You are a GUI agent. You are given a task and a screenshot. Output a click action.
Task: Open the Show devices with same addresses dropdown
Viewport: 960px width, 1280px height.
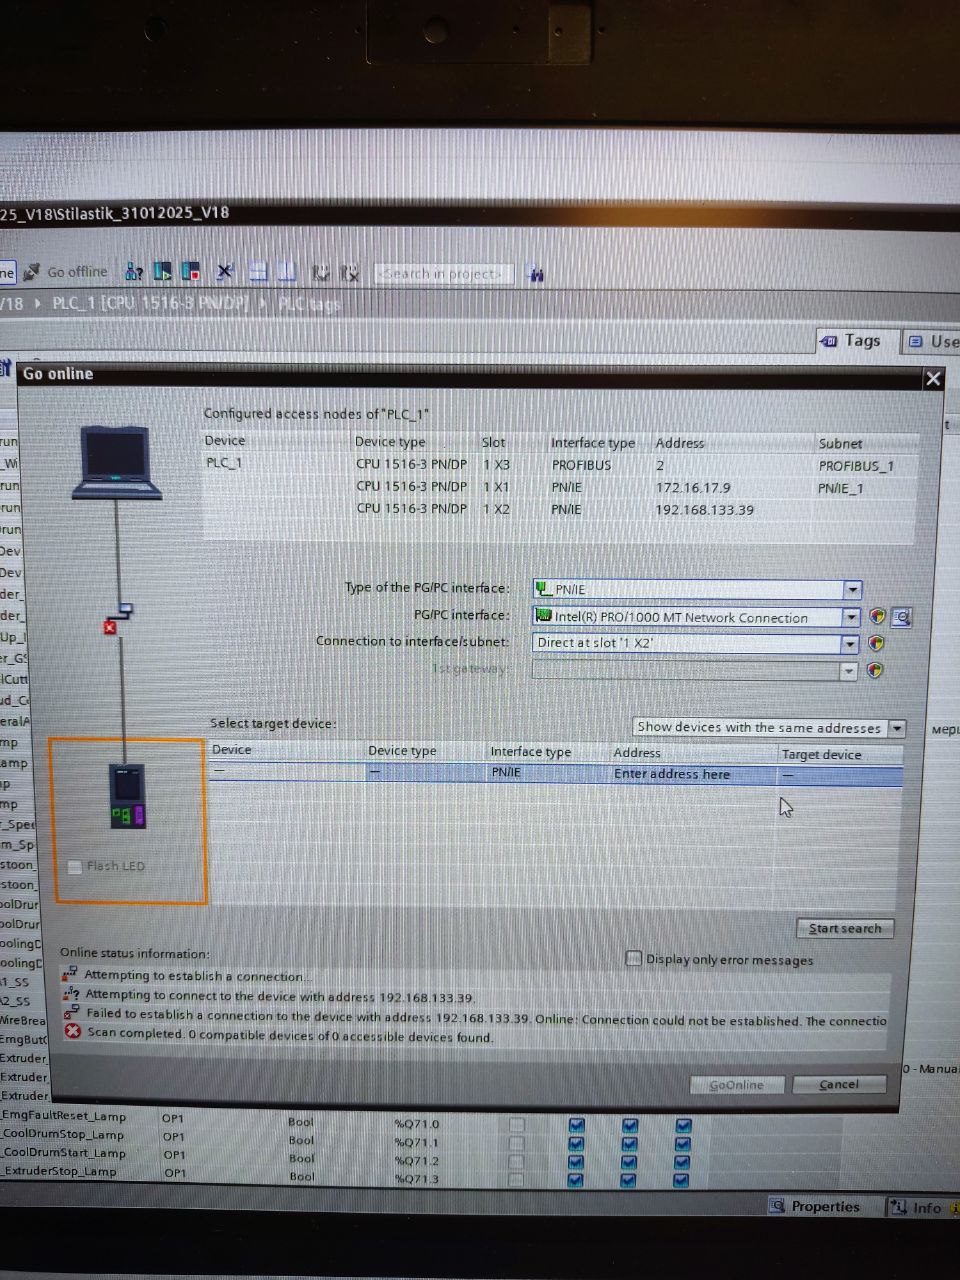click(x=896, y=728)
